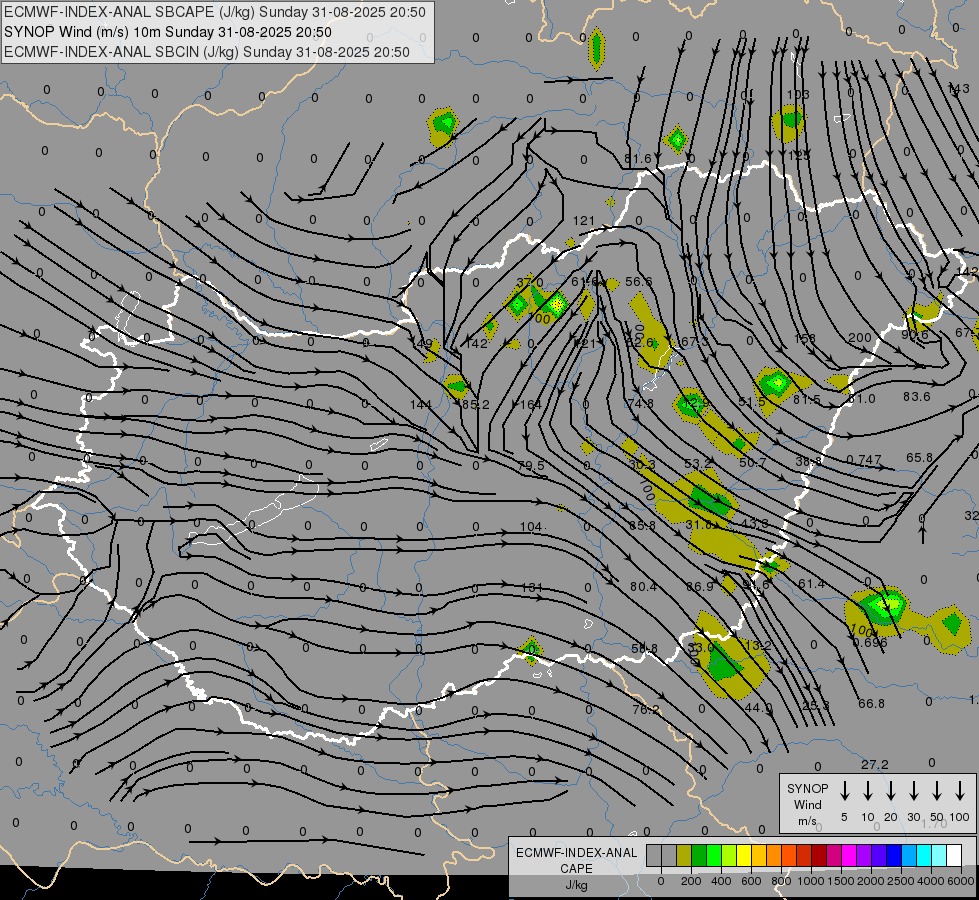Click the map value 79.5
Screen dimensions: 979x900
coord(531,466)
